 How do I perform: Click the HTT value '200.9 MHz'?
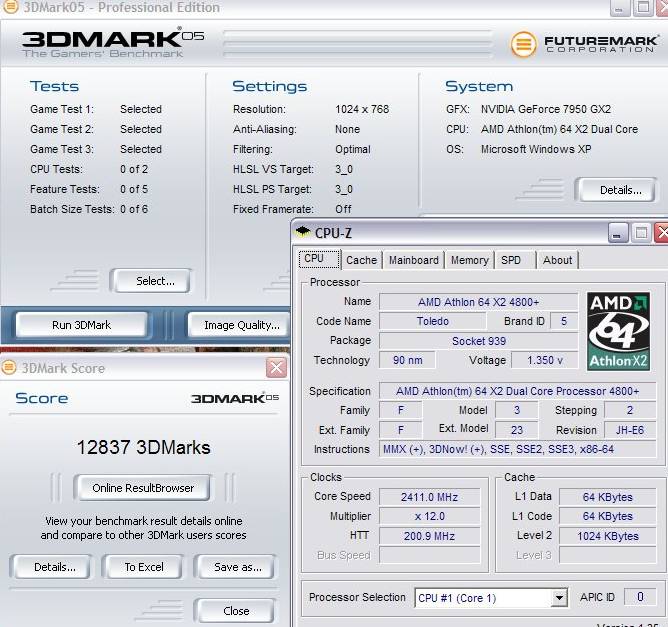(429, 536)
